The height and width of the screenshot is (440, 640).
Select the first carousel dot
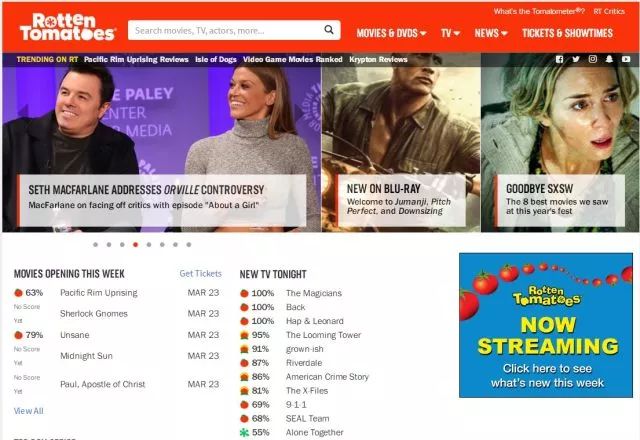pos(96,244)
